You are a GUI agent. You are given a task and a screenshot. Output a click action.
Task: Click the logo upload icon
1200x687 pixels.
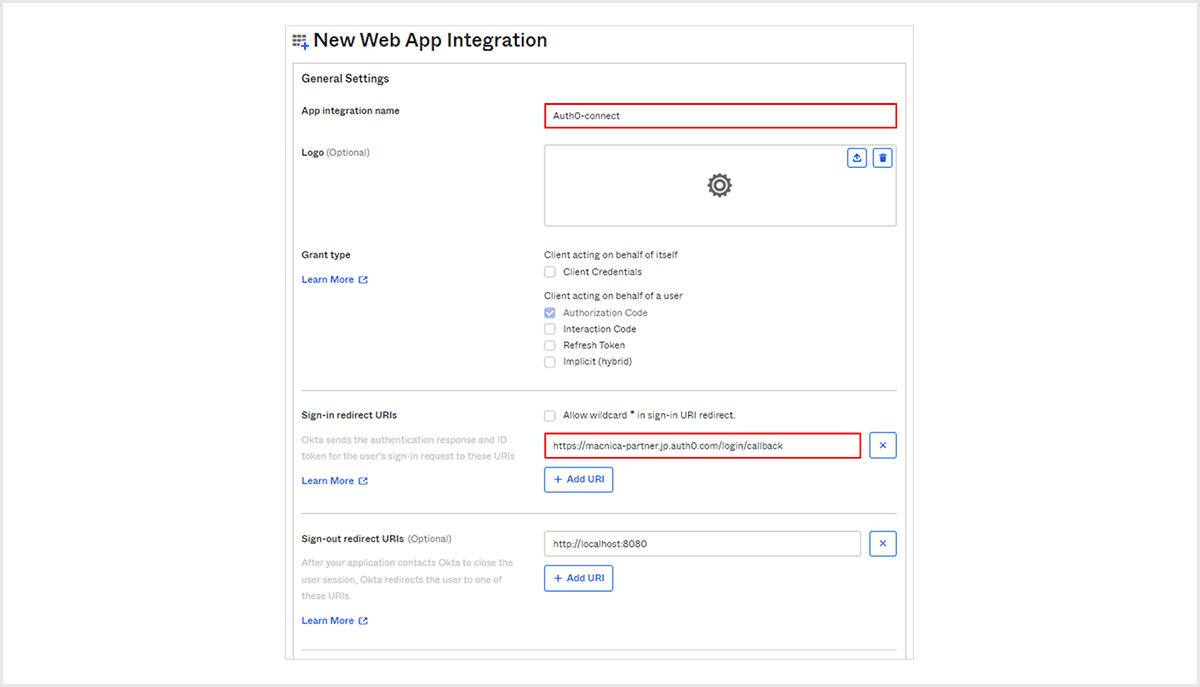(x=857, y=158)
